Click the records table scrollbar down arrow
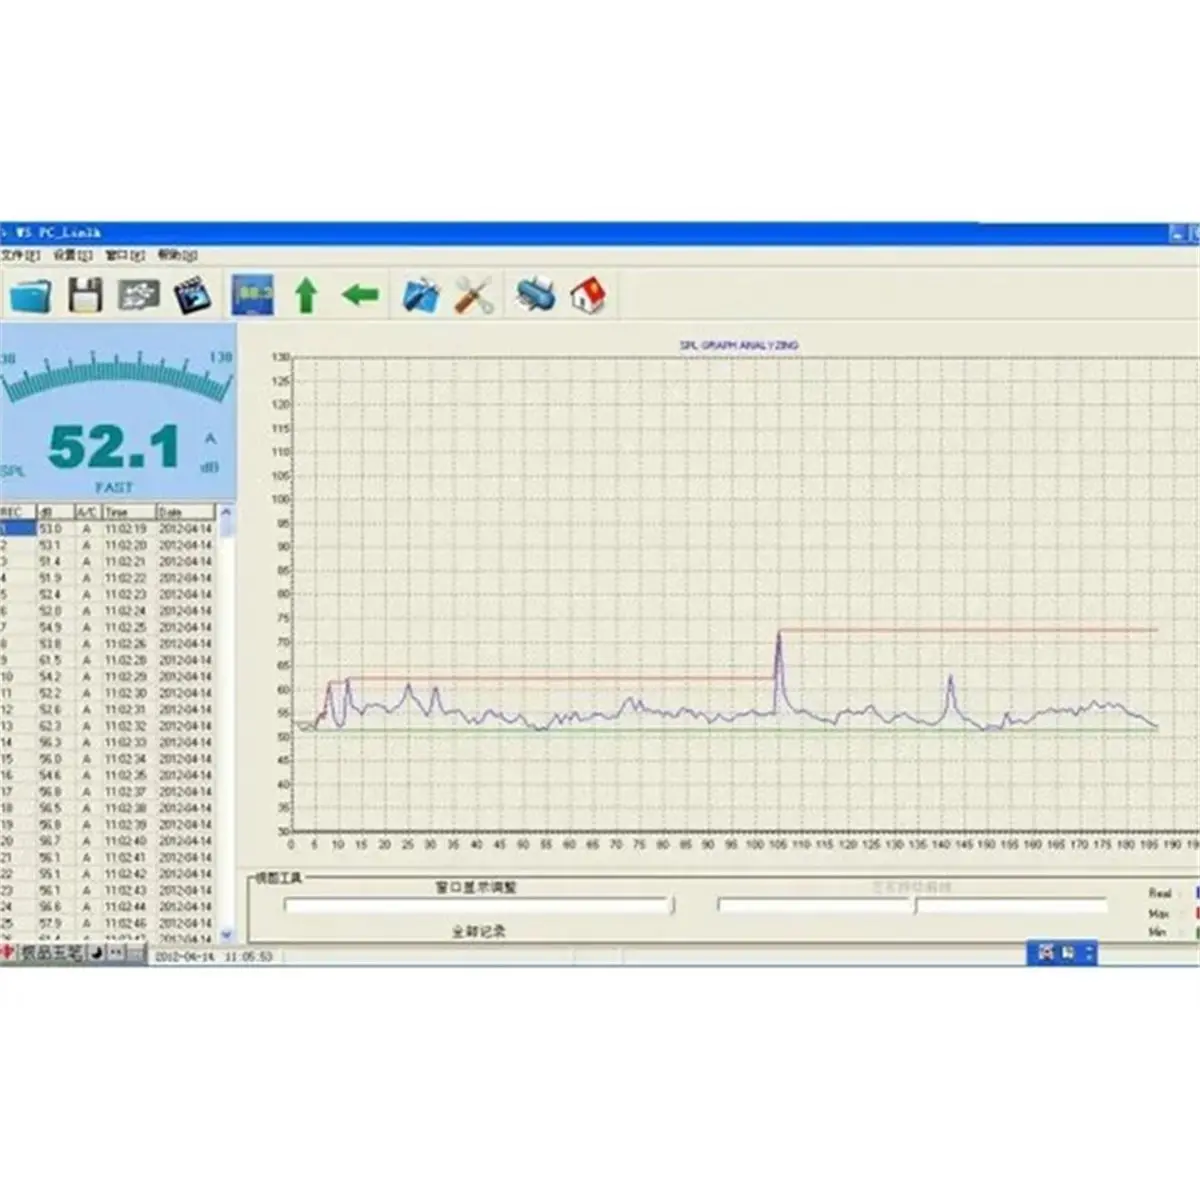 tap(226, 935)
